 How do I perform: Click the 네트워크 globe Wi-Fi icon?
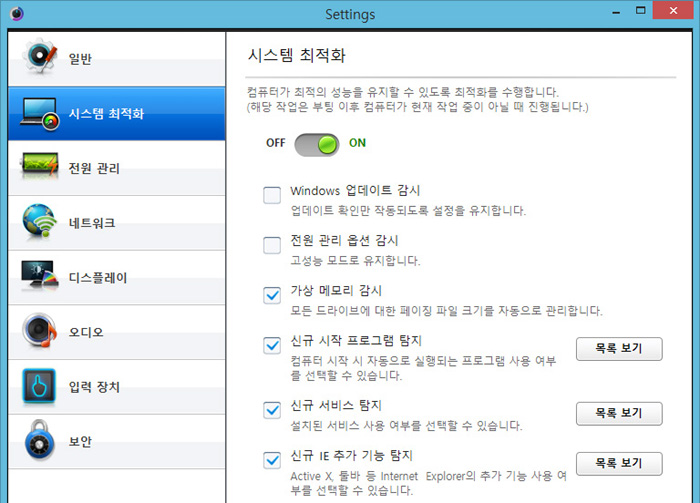click(x=39, y=221)
